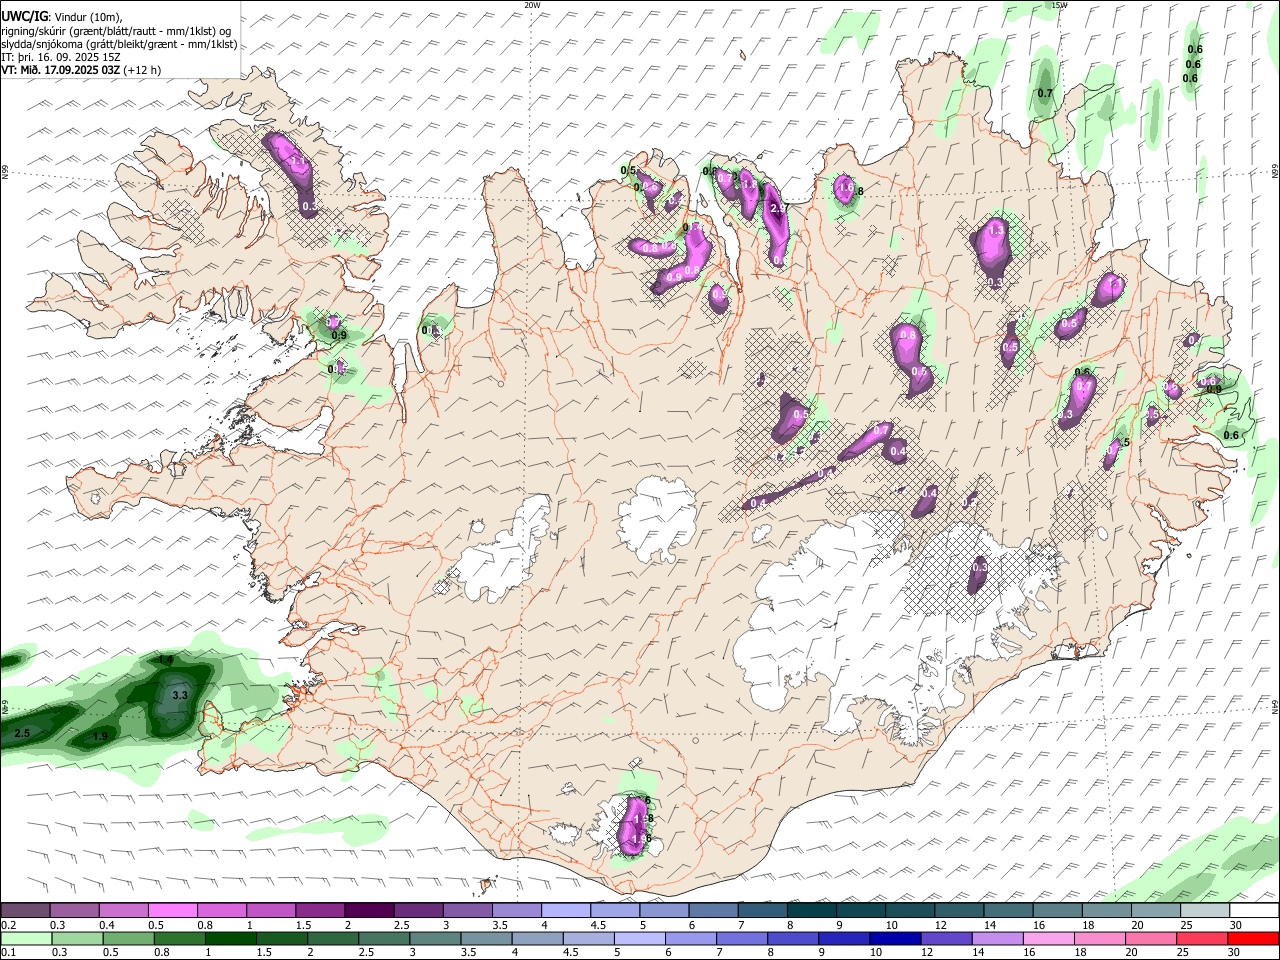Screen dimensions: 1280x960
Task: Click the snow scale swatch labeled 16
Action: [1057, 910]
